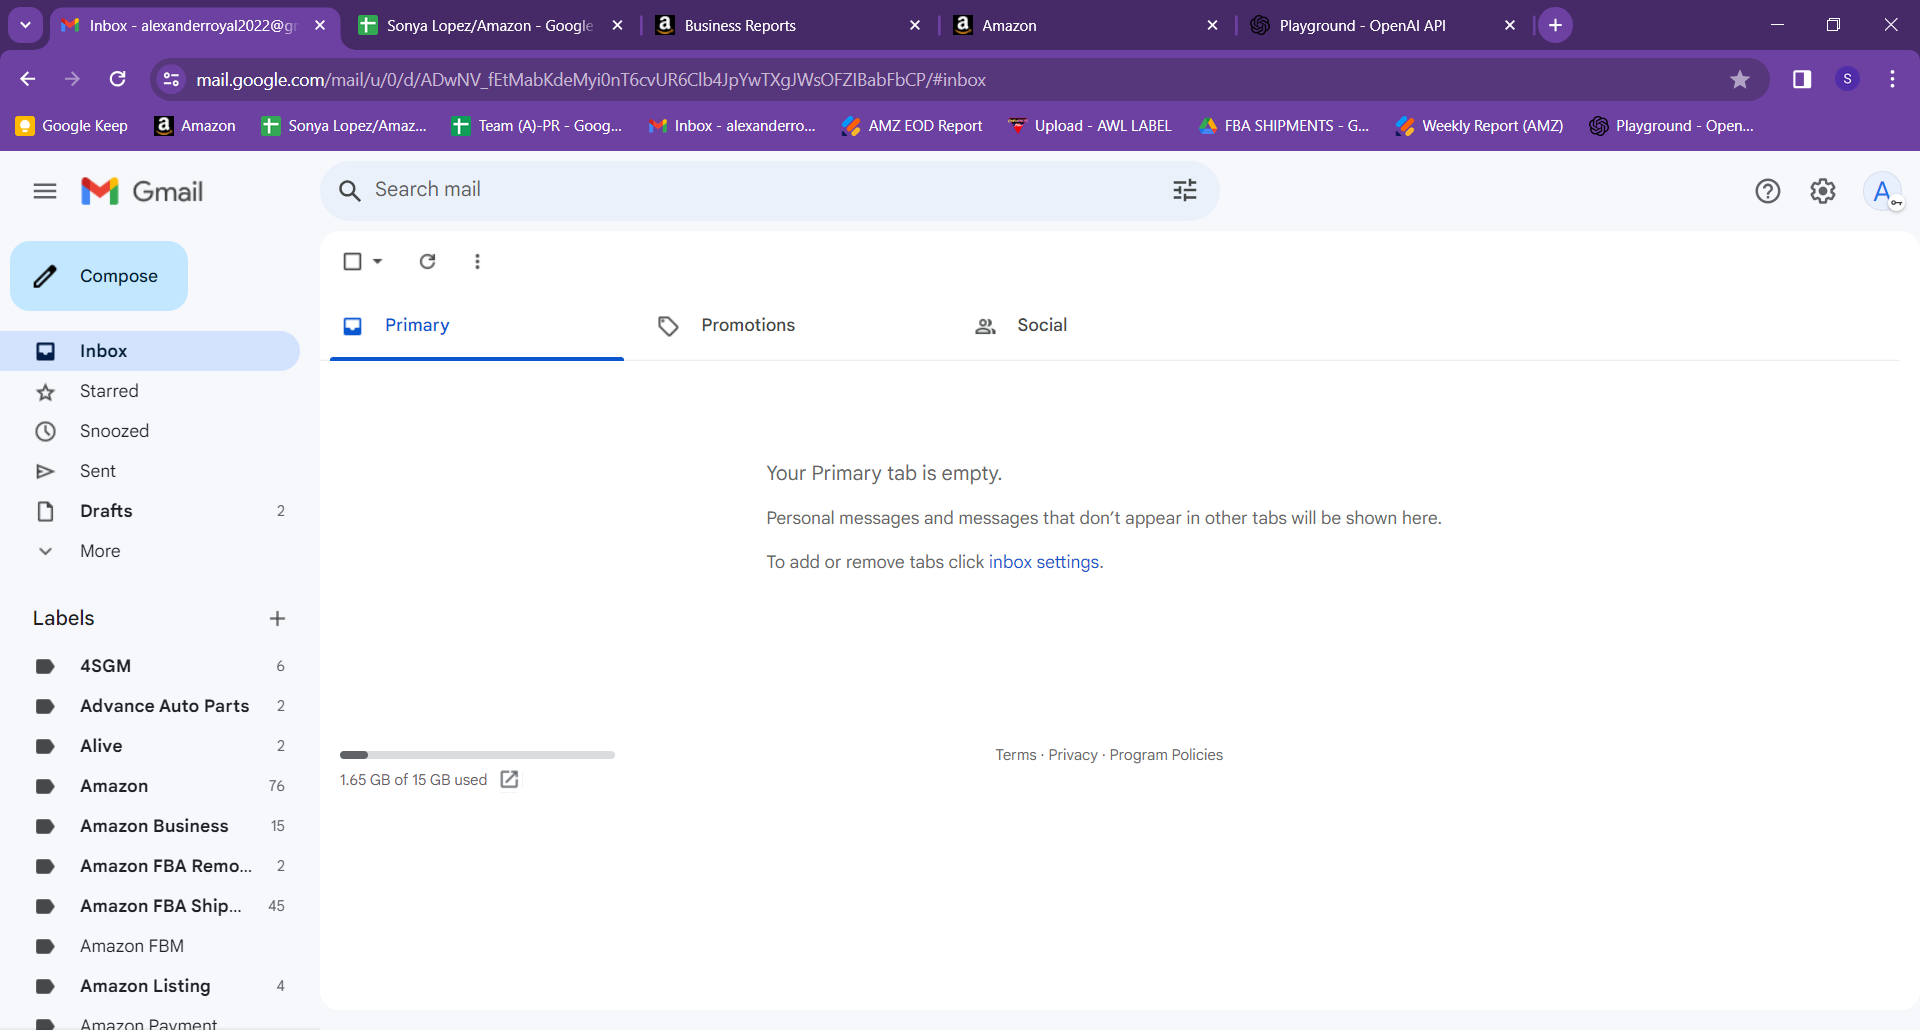The height and width of the screenshot is (1030, 1920).
Task: Open the 4SGM label
Action: click(150, 666)
